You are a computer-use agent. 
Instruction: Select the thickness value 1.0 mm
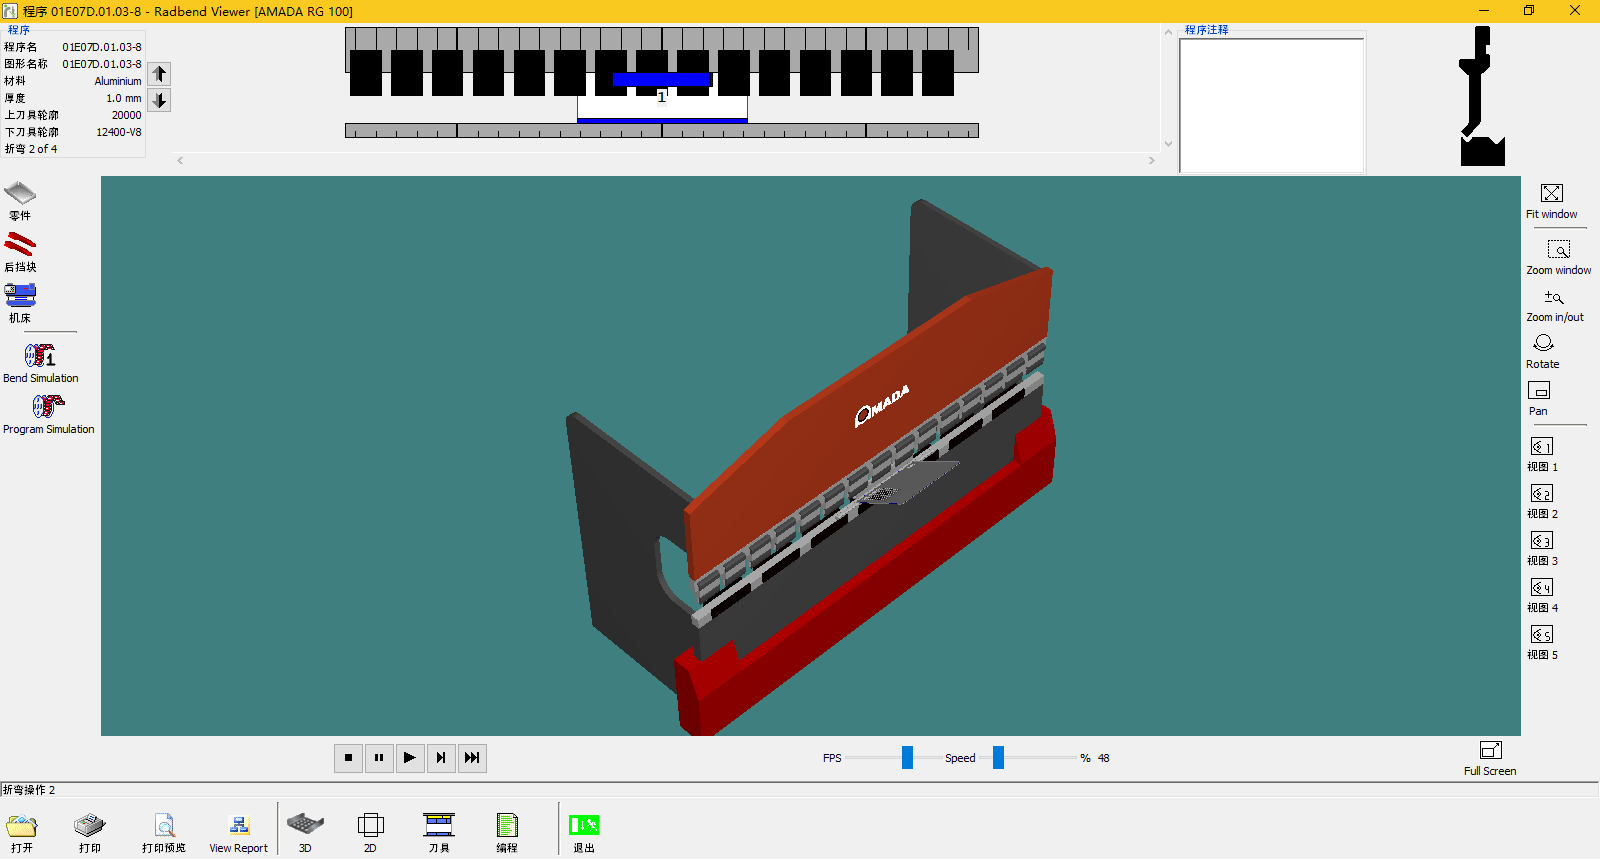124,98
